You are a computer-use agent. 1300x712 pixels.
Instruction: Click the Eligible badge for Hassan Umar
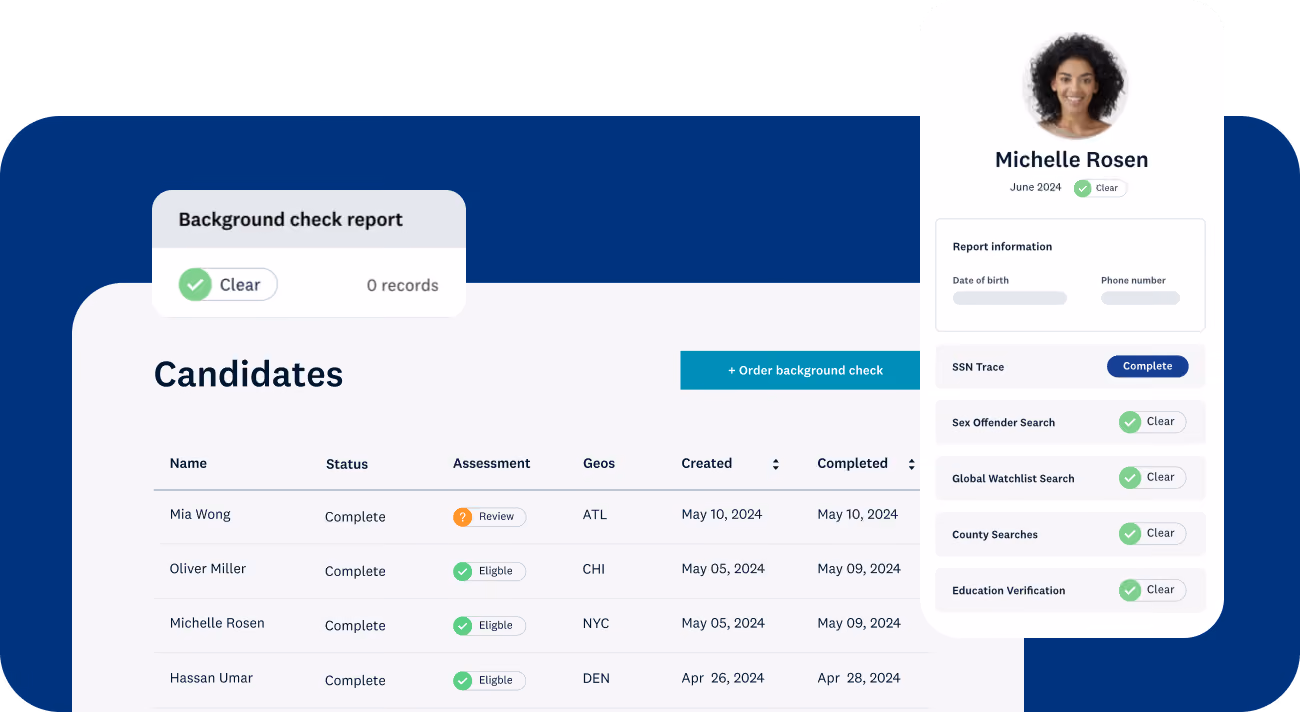[489, 680]
